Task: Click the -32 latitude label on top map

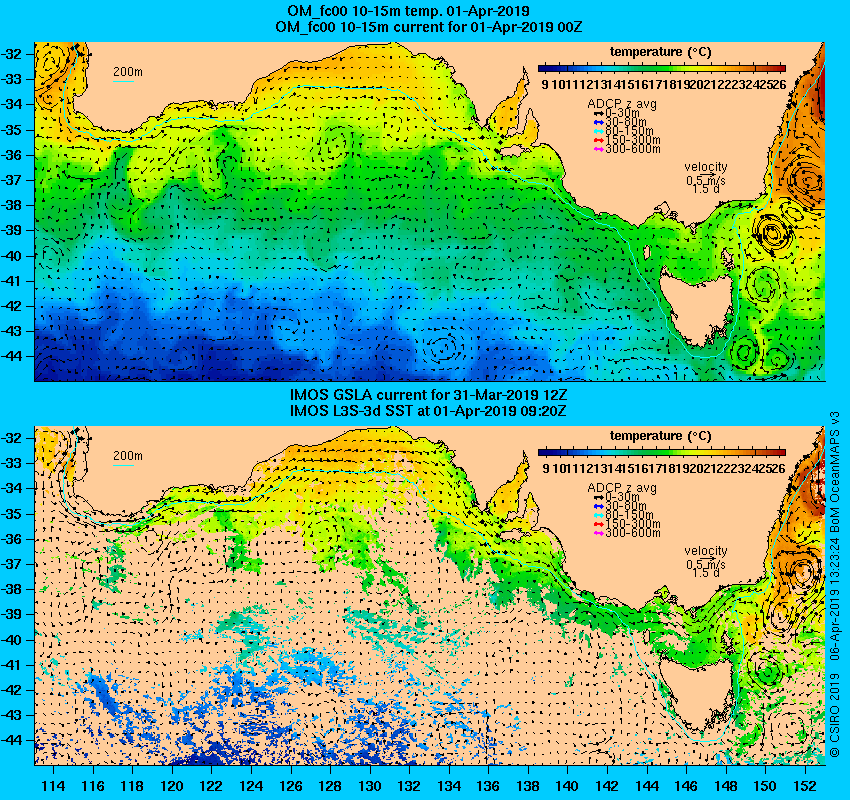Action: 11,54
